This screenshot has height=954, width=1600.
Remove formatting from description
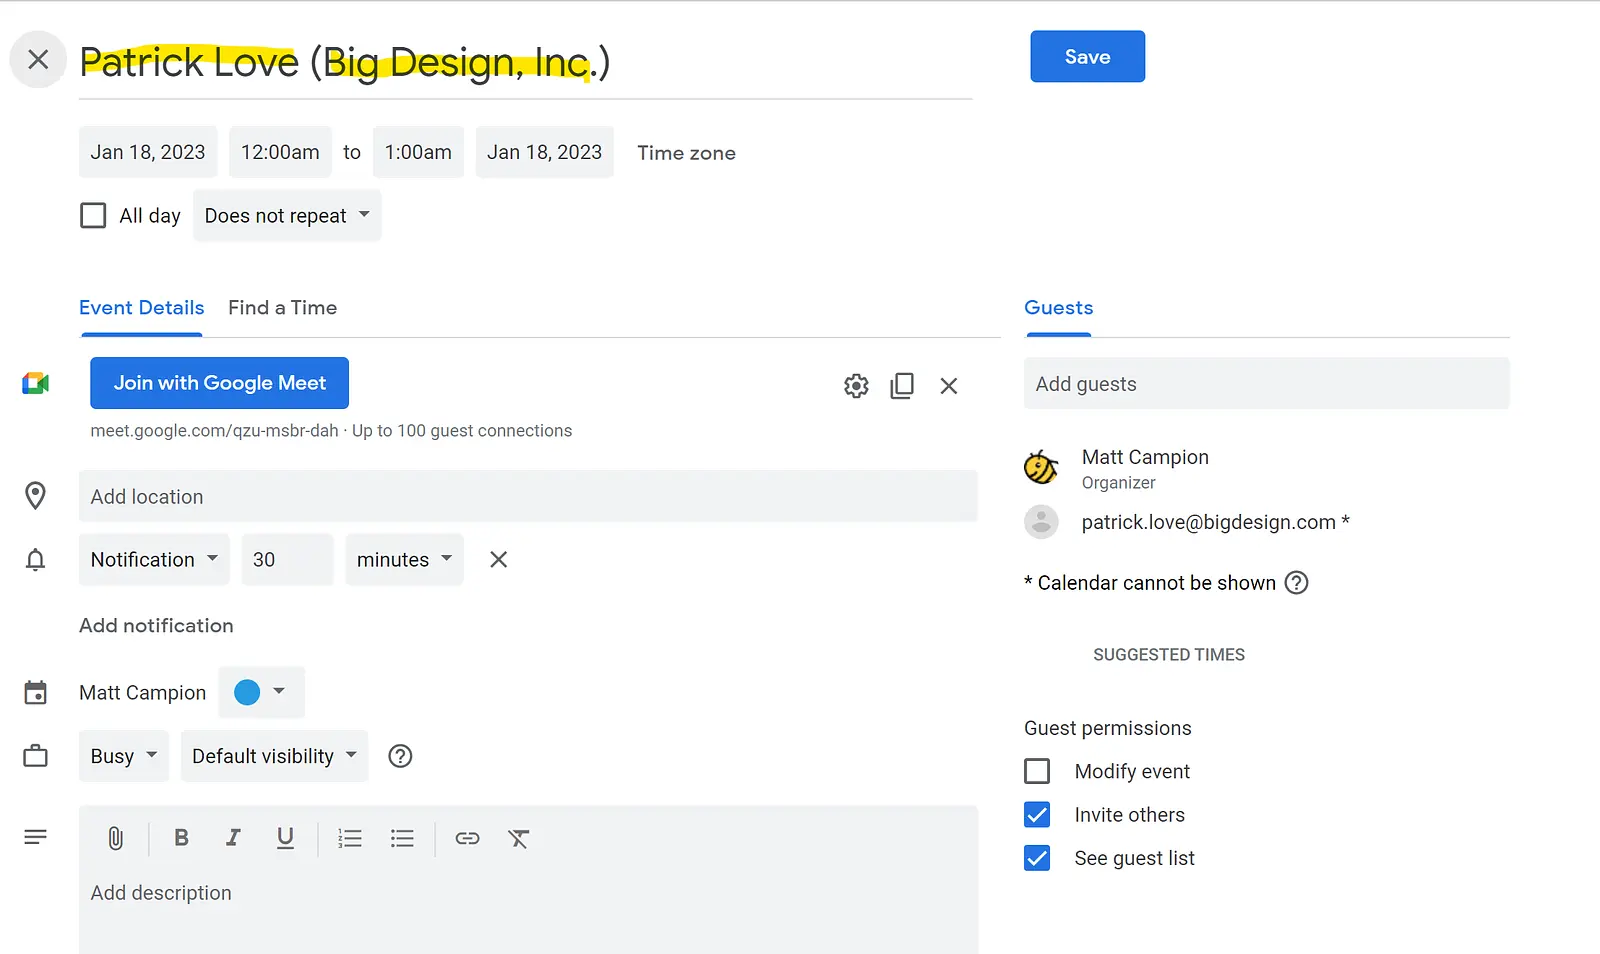click(x=519, y=838)
